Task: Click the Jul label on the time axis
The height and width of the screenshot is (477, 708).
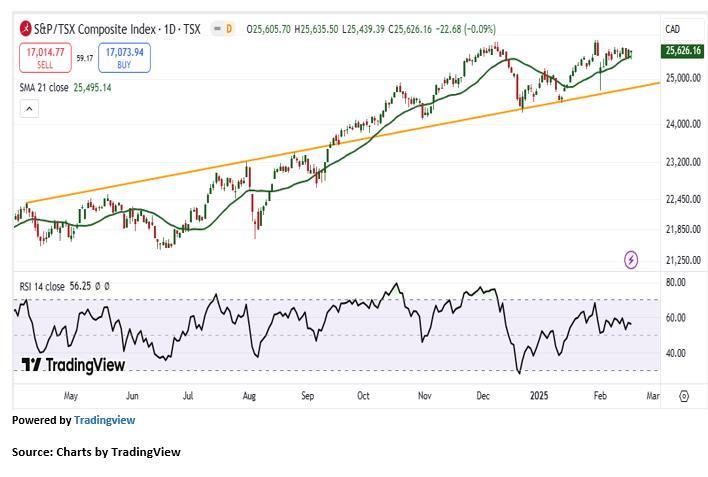Action: (x=188, y=396)
